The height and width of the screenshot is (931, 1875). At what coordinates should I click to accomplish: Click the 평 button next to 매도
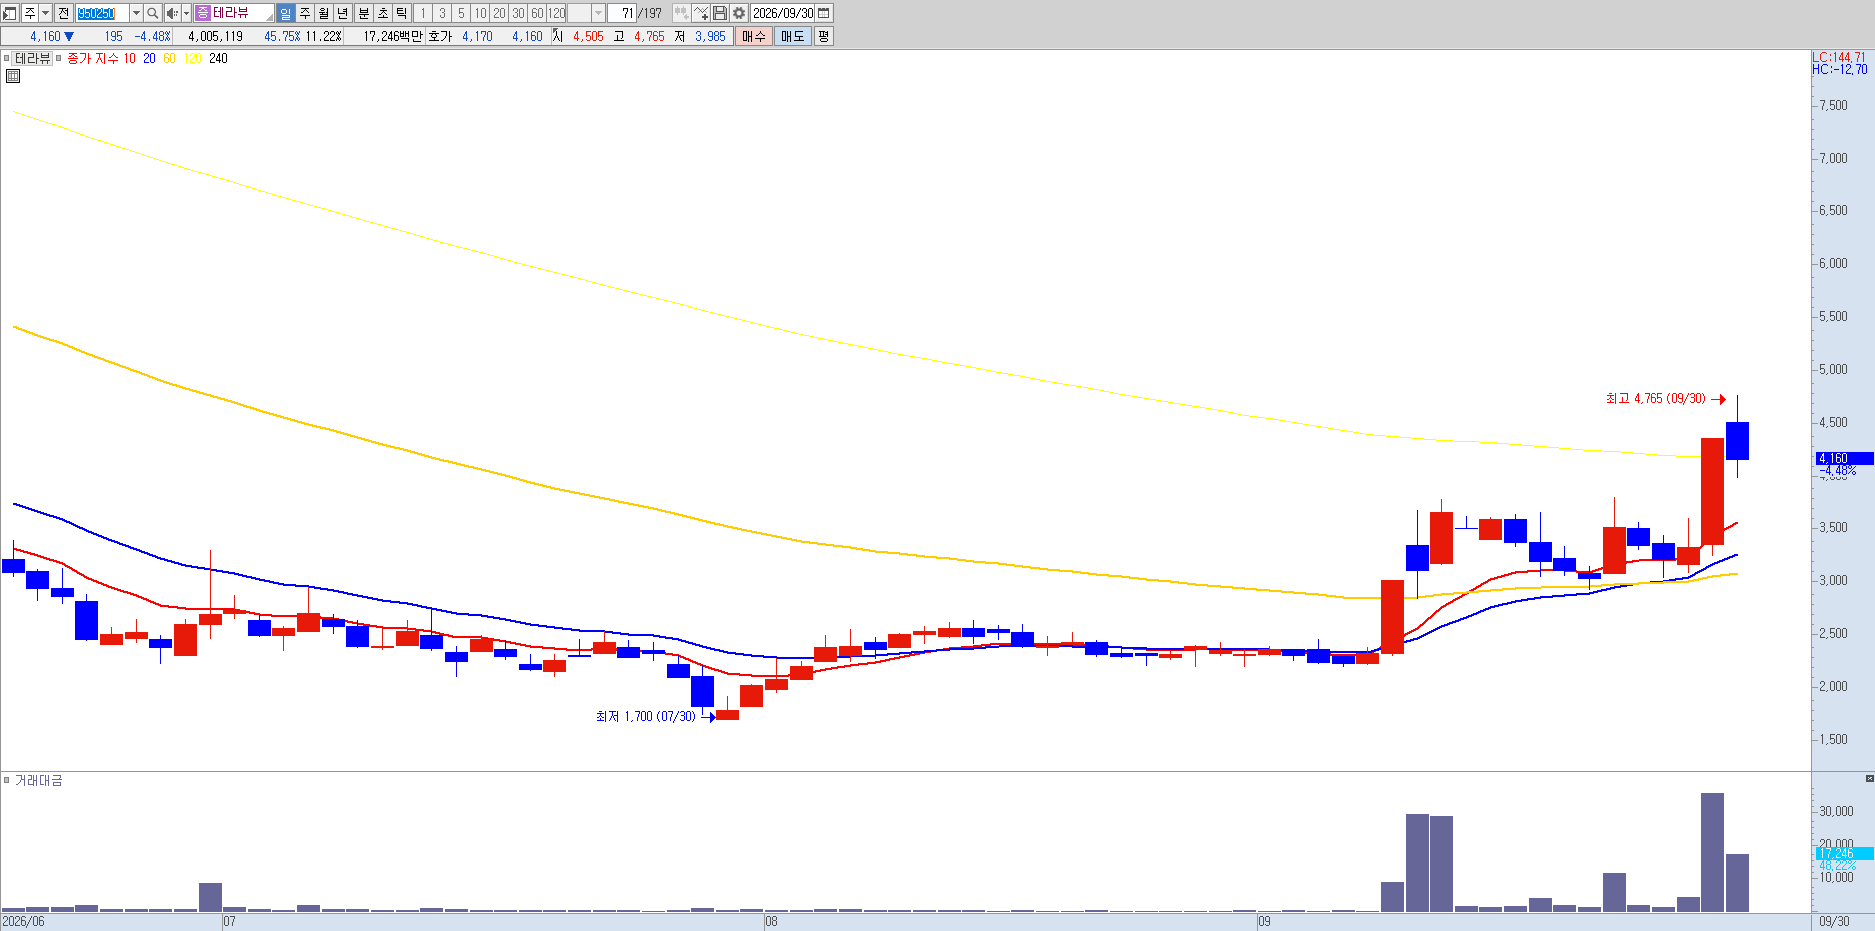coord(823,36)
